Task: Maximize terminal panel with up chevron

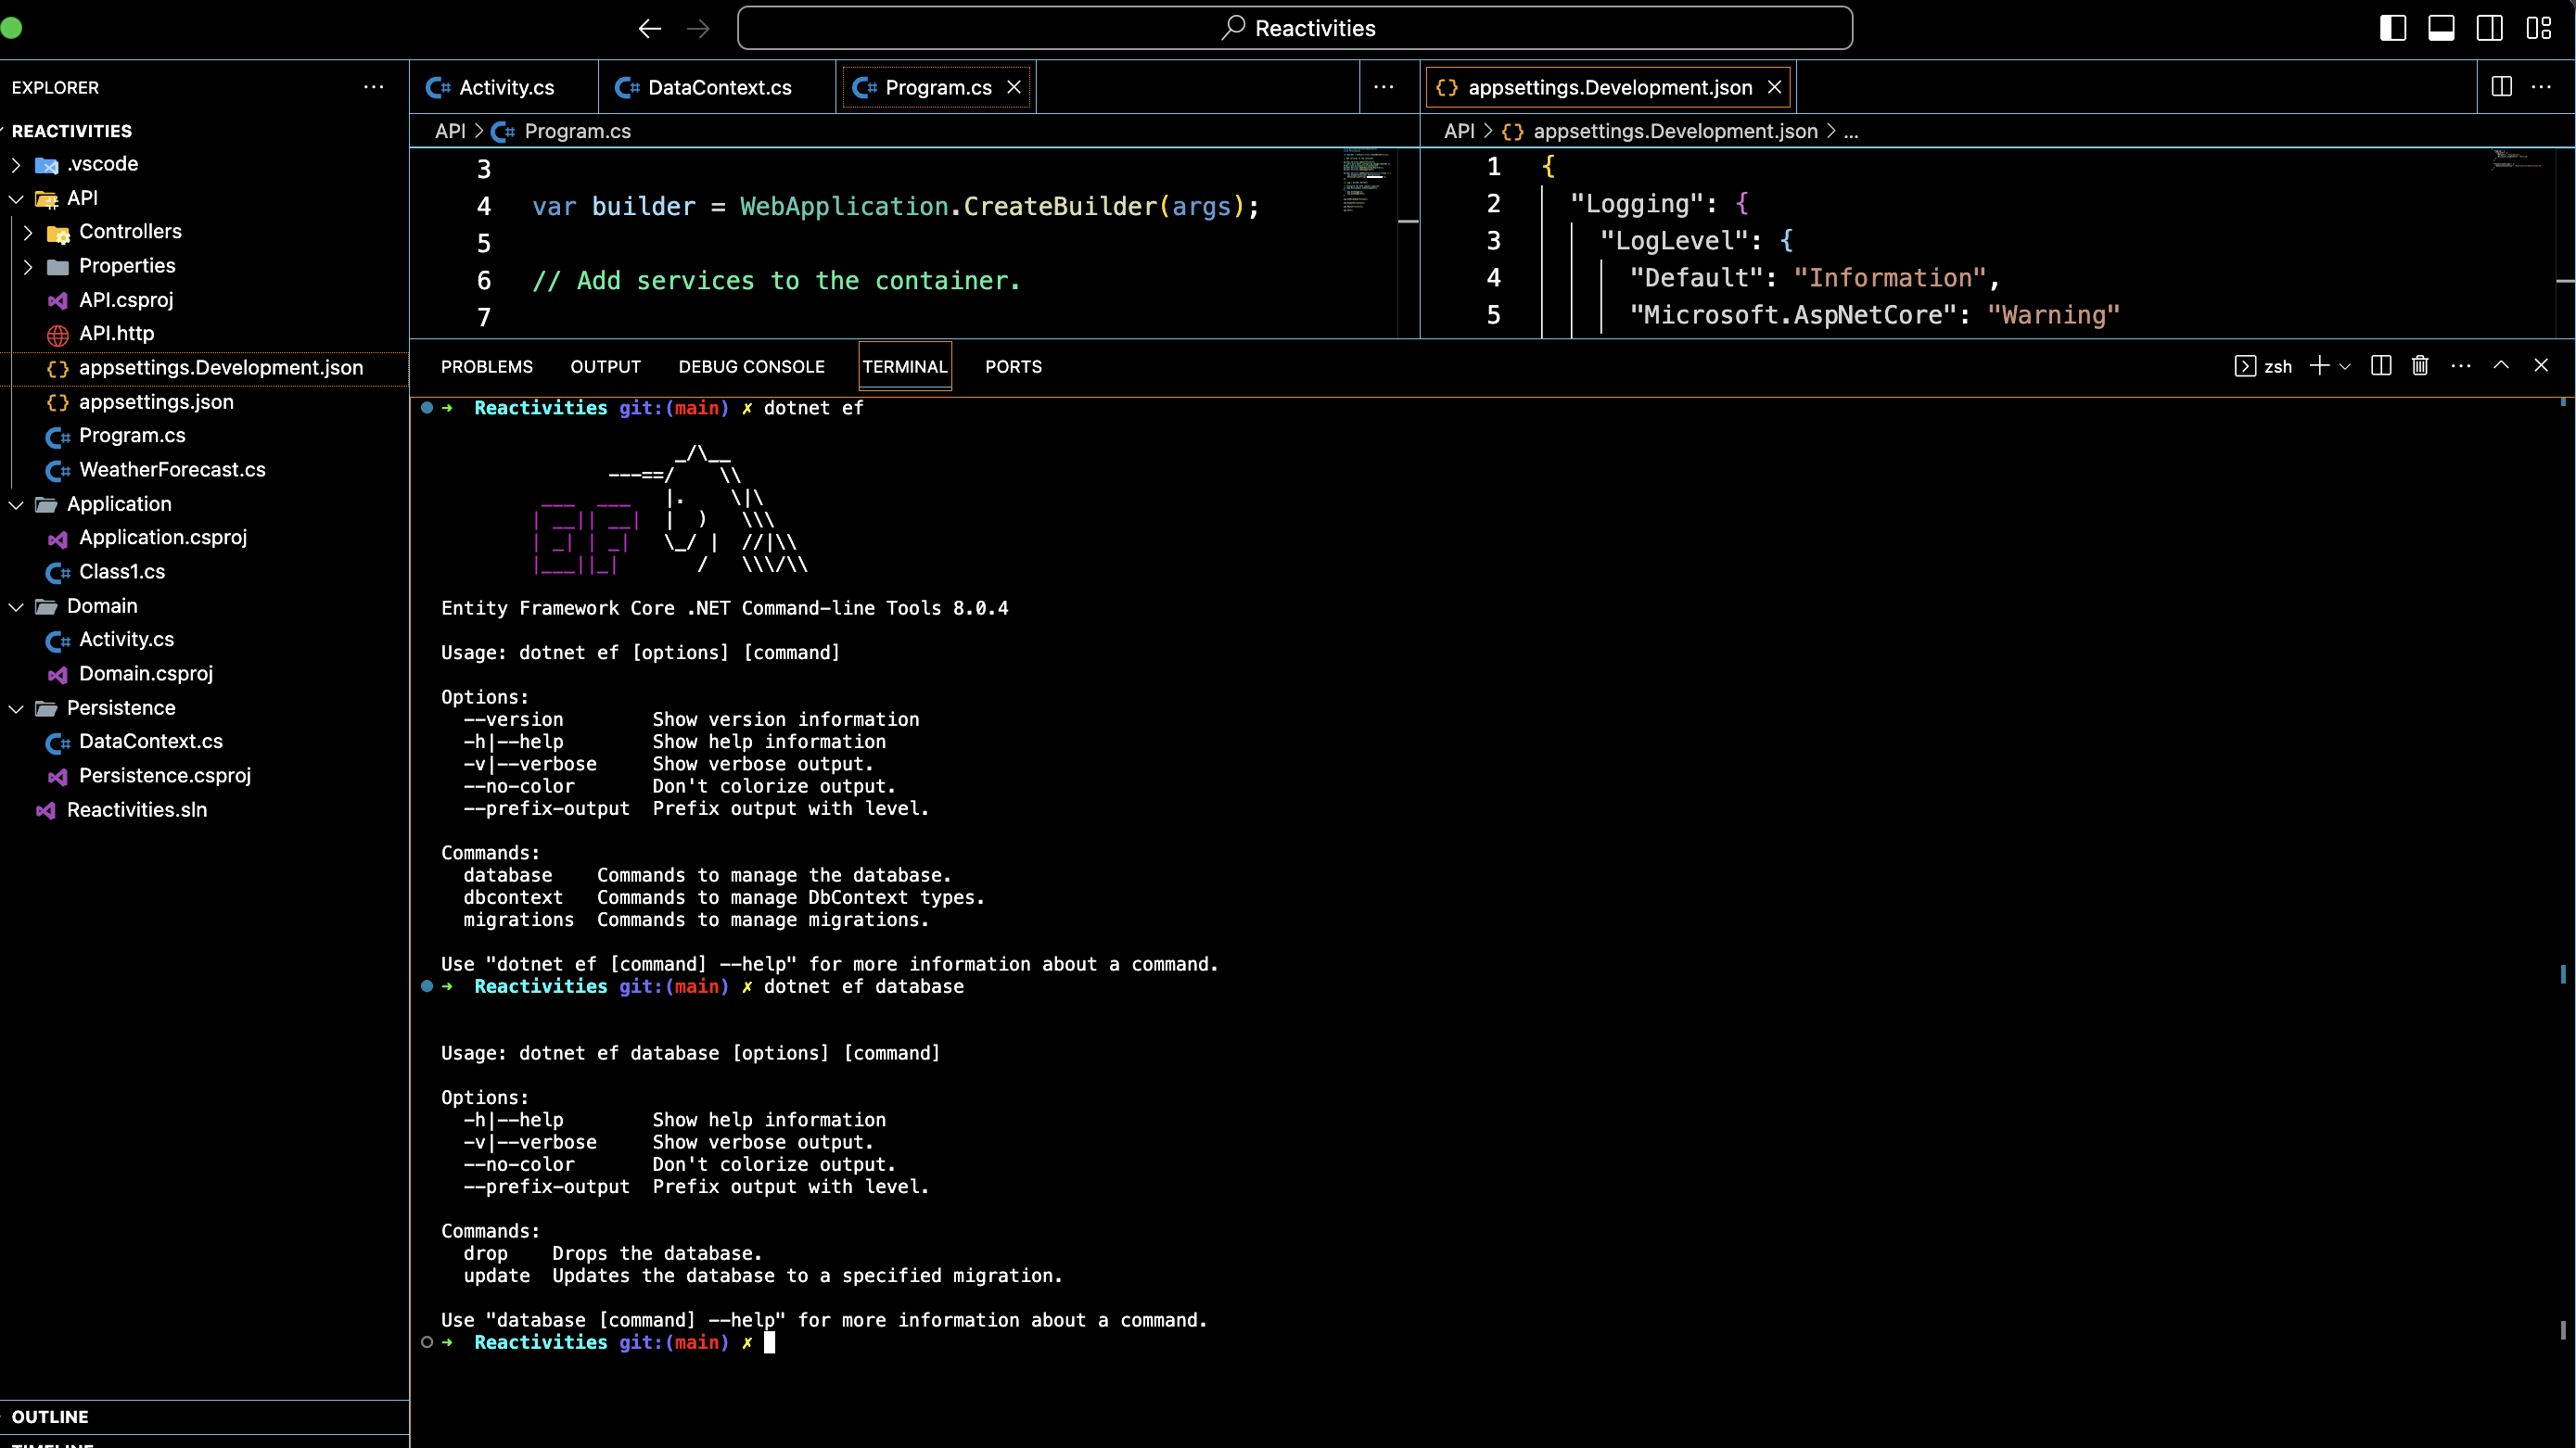Action: point(2500,366)
